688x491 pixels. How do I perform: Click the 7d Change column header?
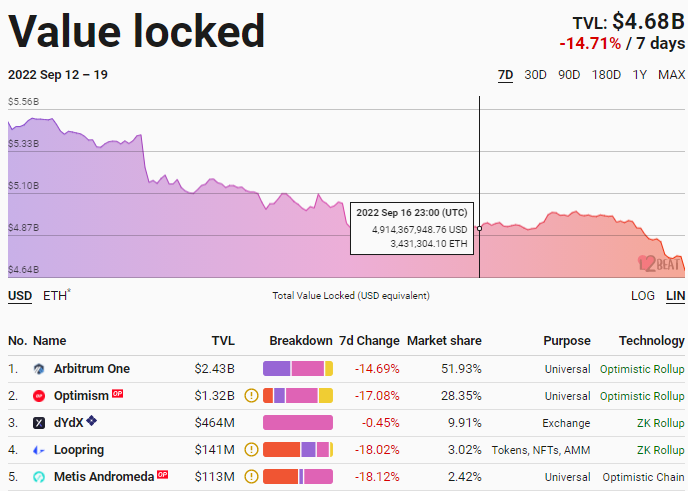tap(369, 341)
